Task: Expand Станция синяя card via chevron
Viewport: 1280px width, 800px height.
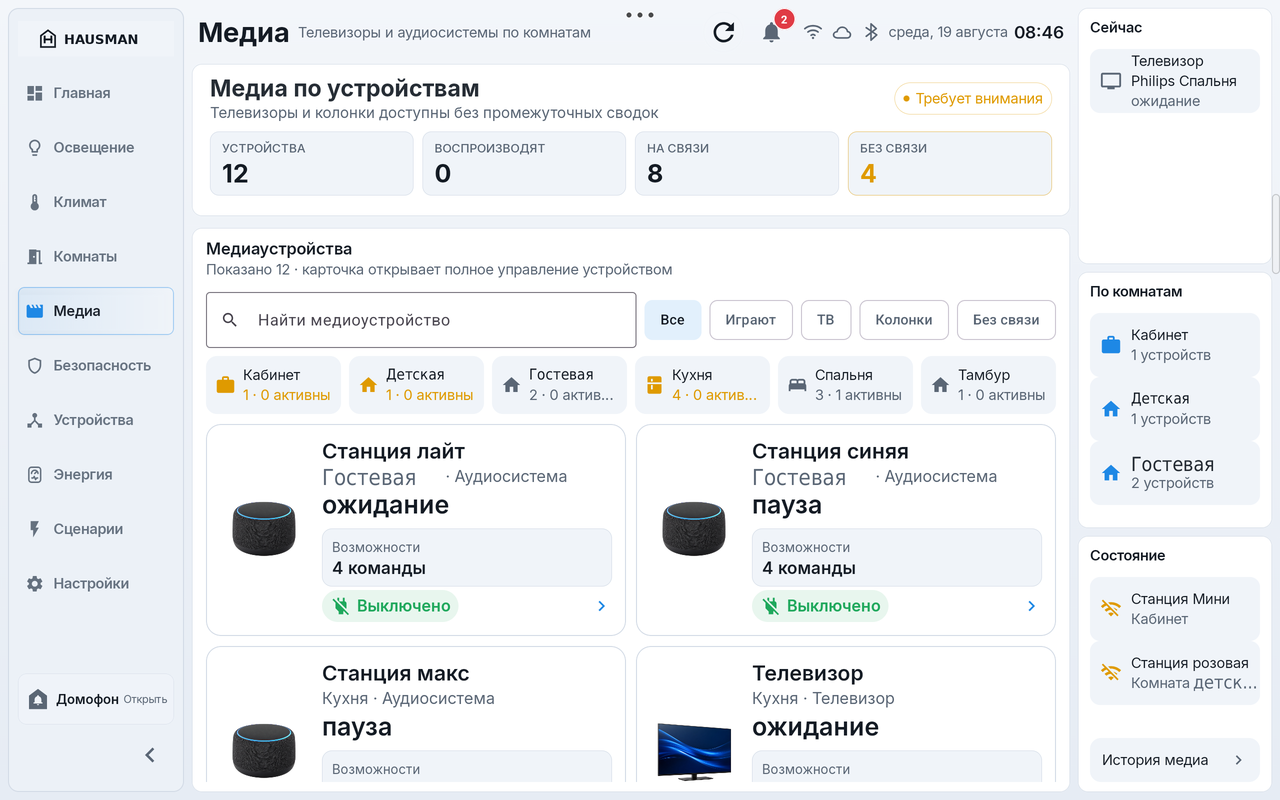Action: coord(1031,606)
